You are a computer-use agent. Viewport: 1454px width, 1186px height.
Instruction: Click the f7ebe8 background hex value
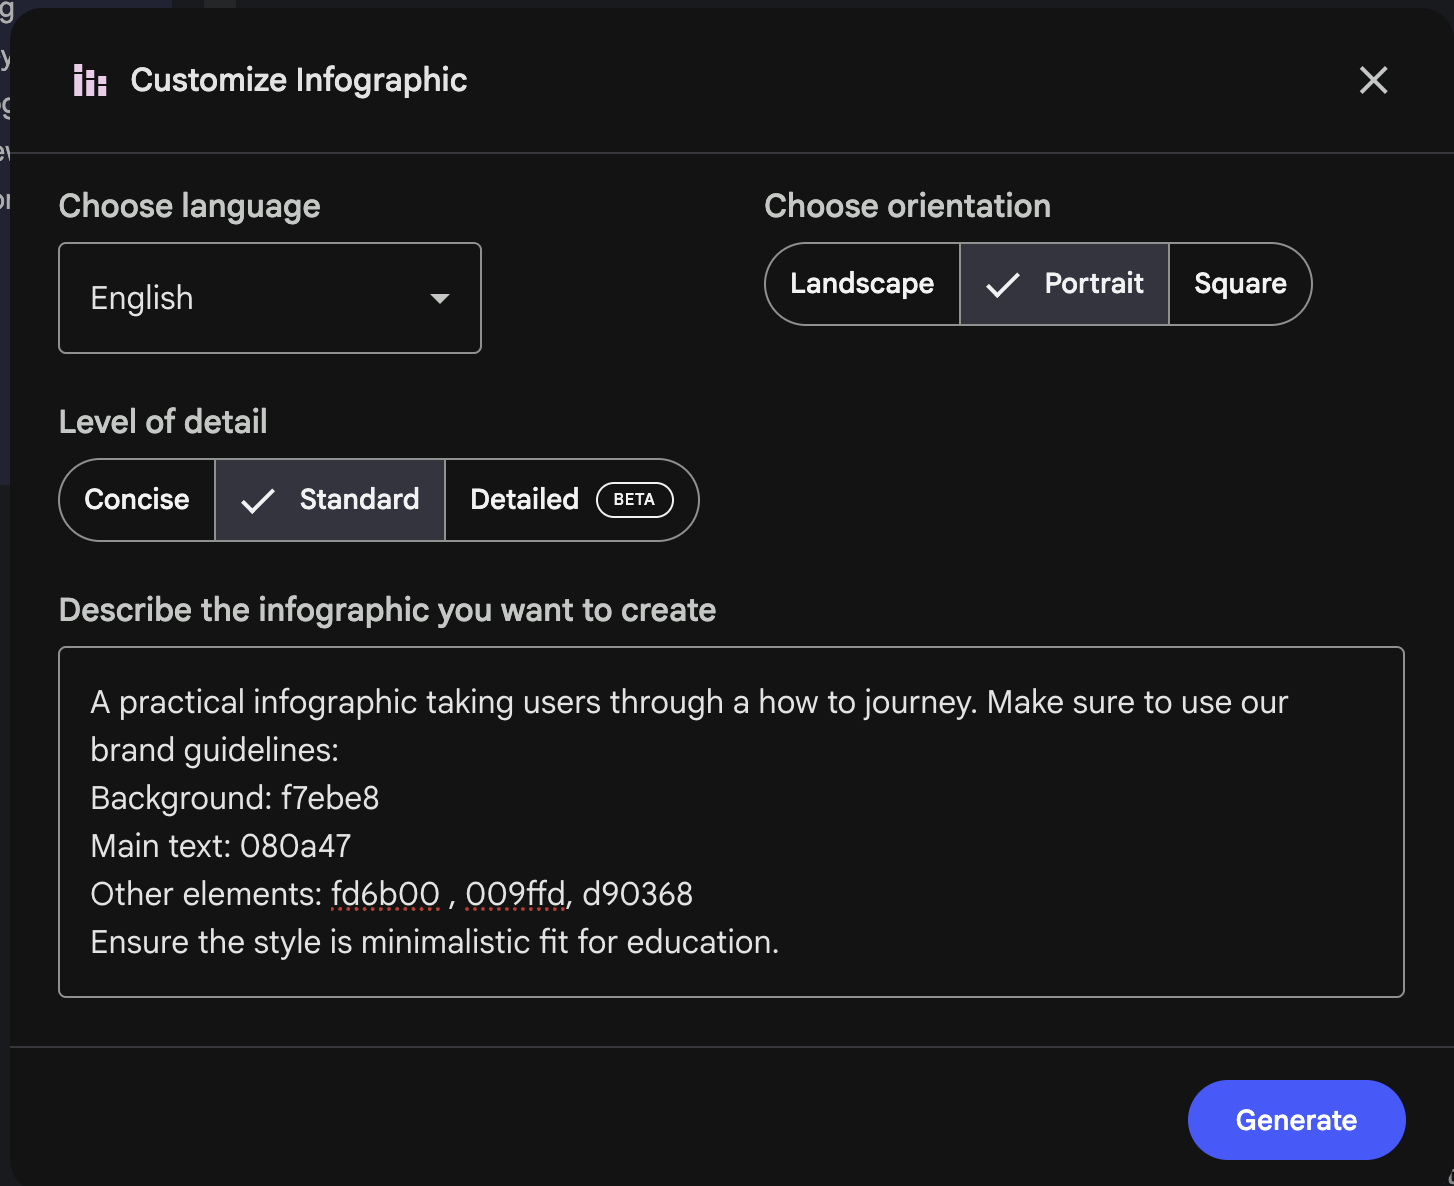click(330, 798)
